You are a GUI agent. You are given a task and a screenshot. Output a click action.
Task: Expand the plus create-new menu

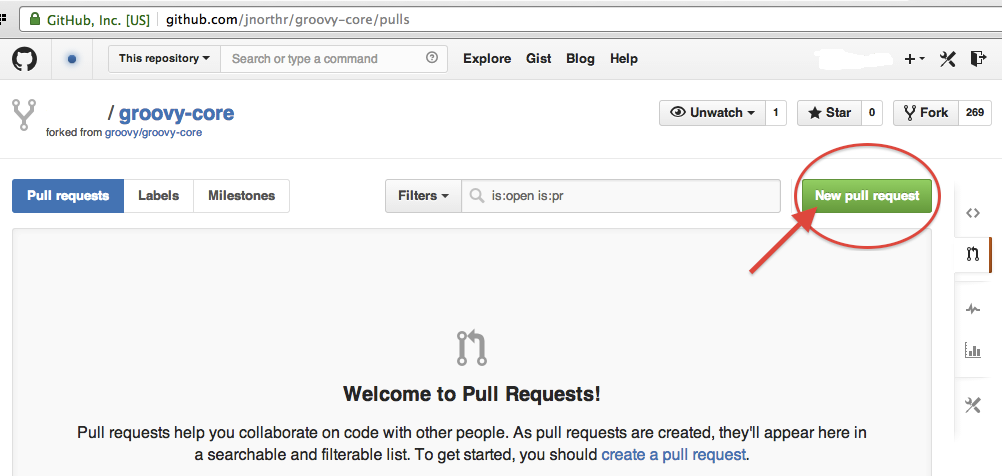(914, 59)
